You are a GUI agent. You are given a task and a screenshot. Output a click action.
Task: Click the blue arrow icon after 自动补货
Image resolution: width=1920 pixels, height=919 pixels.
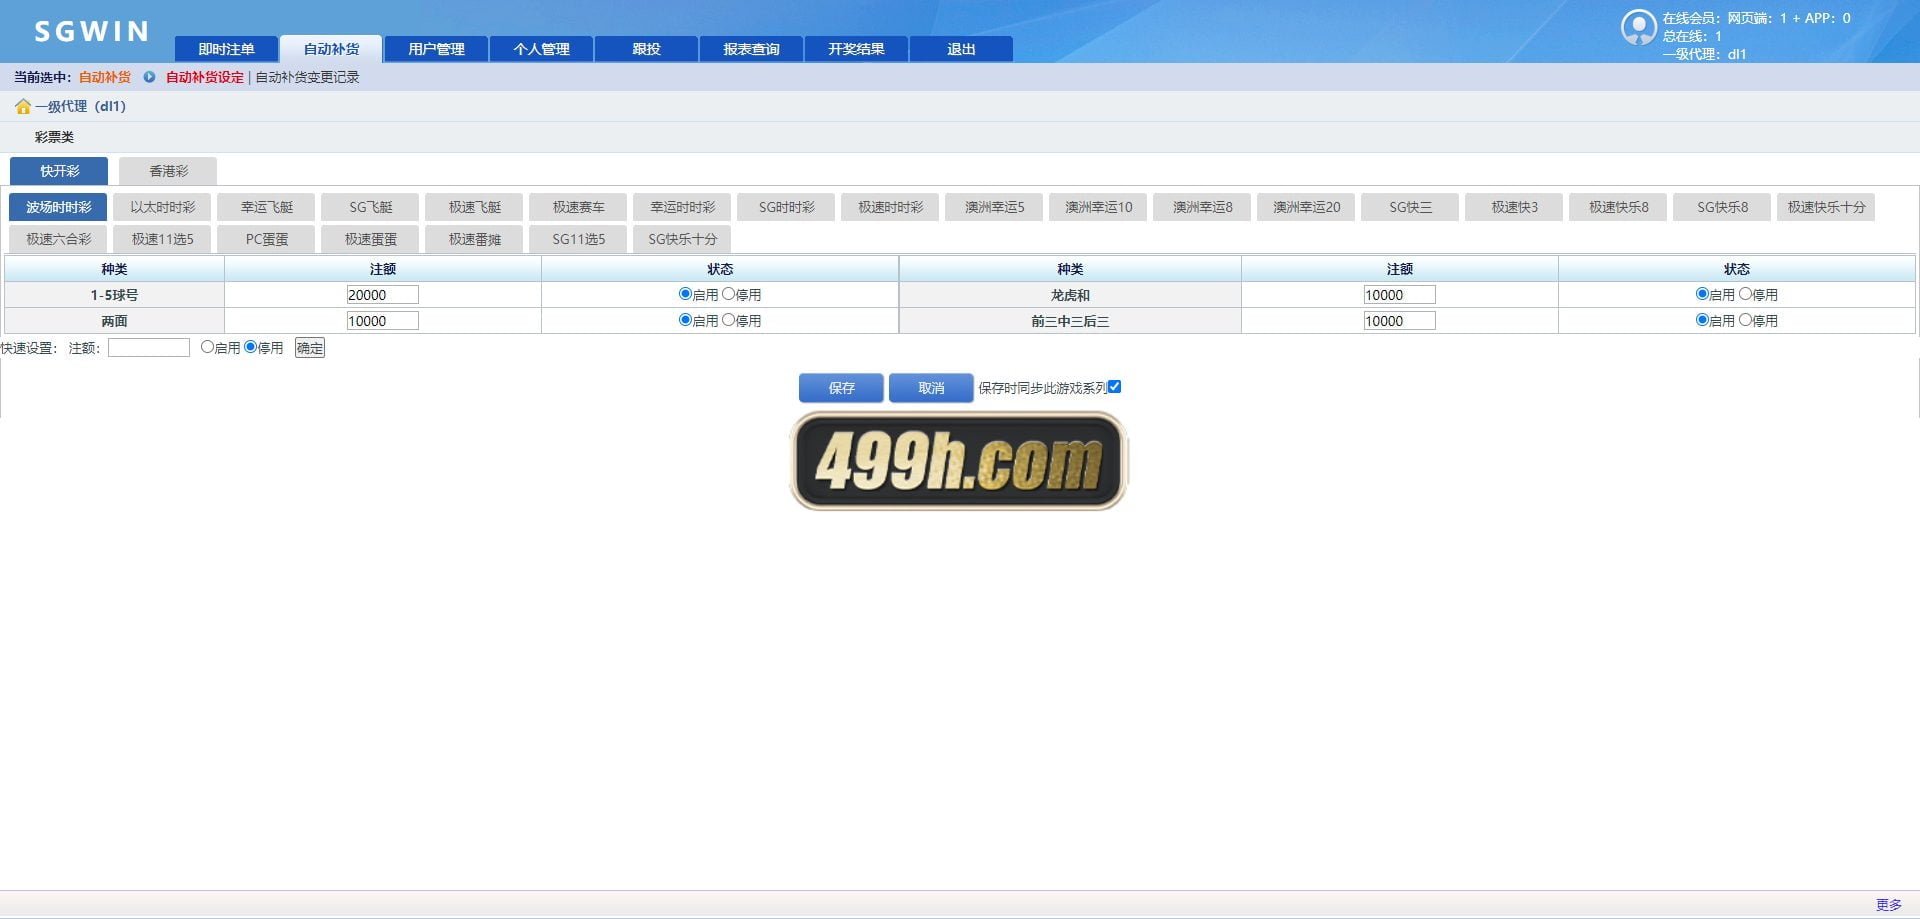coord(149,77)
